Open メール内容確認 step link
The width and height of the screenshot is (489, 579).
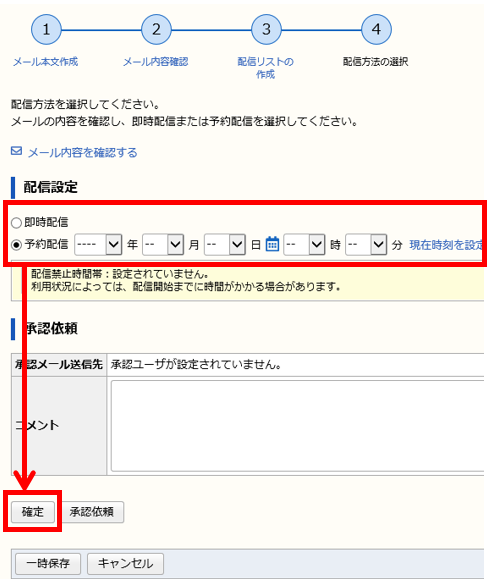(155, 62)
